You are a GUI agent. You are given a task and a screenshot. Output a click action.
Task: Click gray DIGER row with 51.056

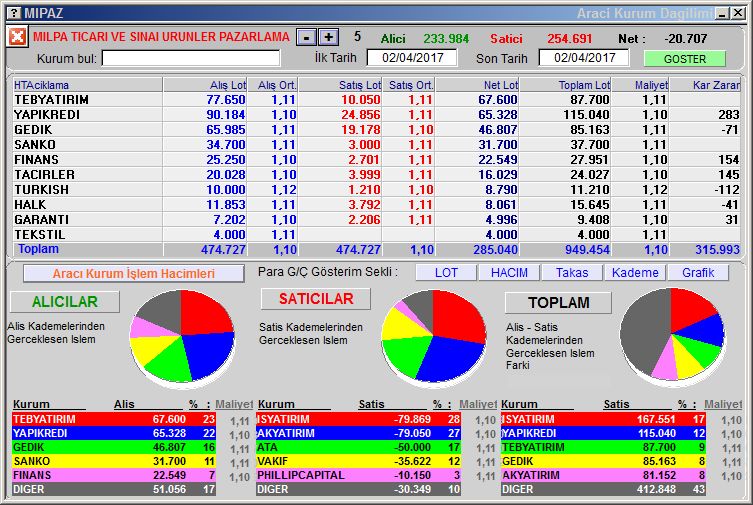coord(114,489)
